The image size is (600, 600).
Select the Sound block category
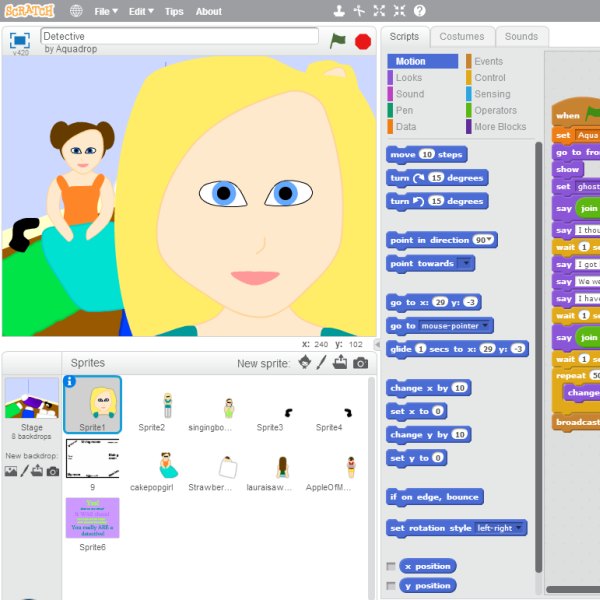pos(410,94)
